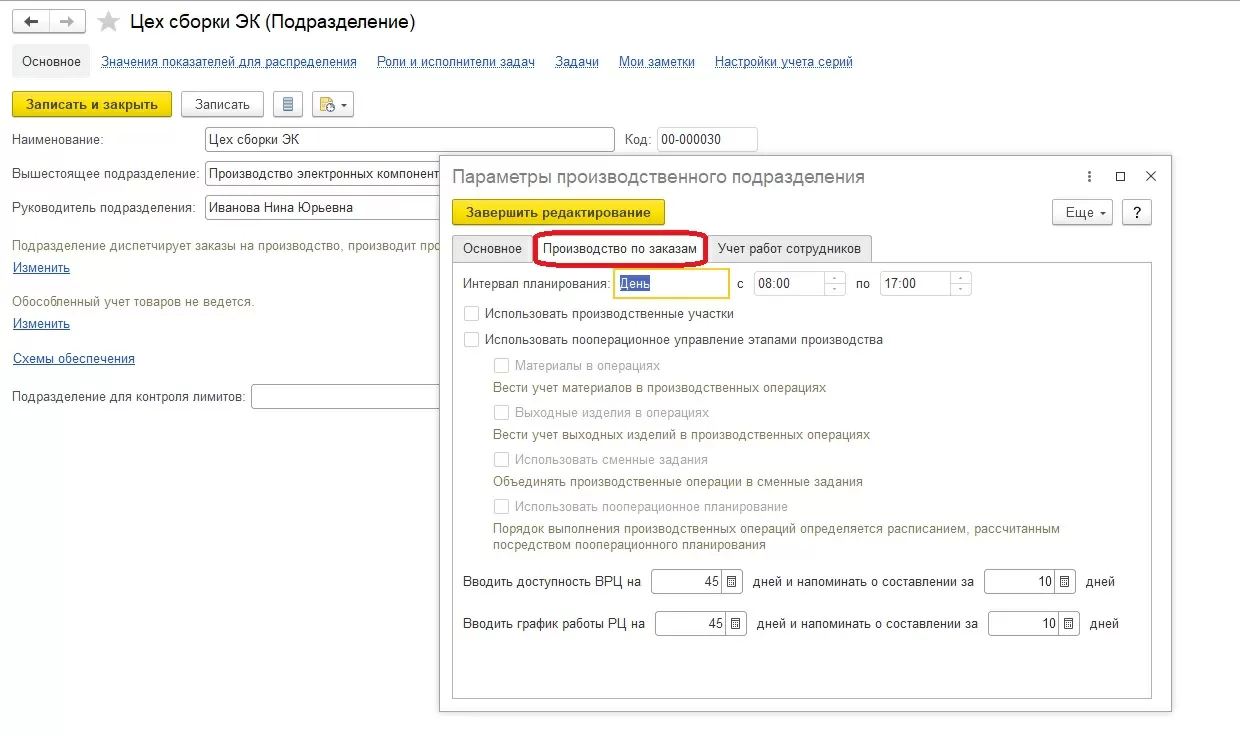The width and height of the screenshot is (1240, 736).
Task: Click the Наименование field Цех сборки ЭК
Action: (410, 139)
